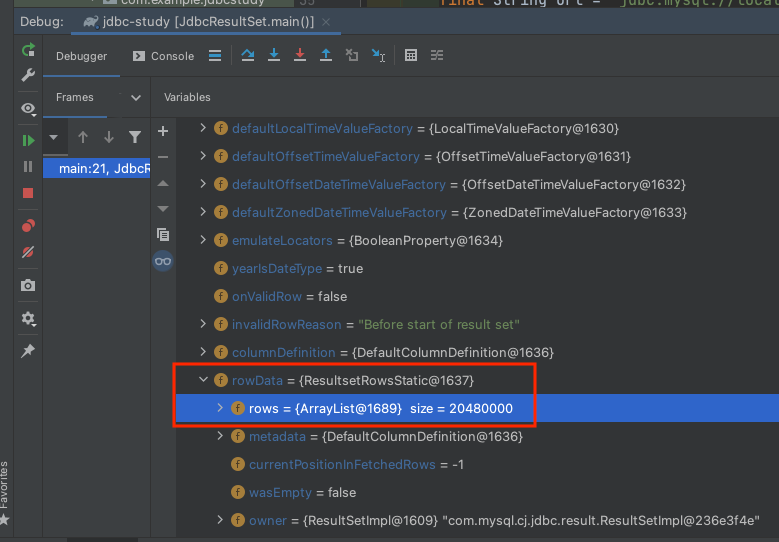The image size is (779, 542).
Task: Click the size = 20480000 text
Action: point(462,408)
